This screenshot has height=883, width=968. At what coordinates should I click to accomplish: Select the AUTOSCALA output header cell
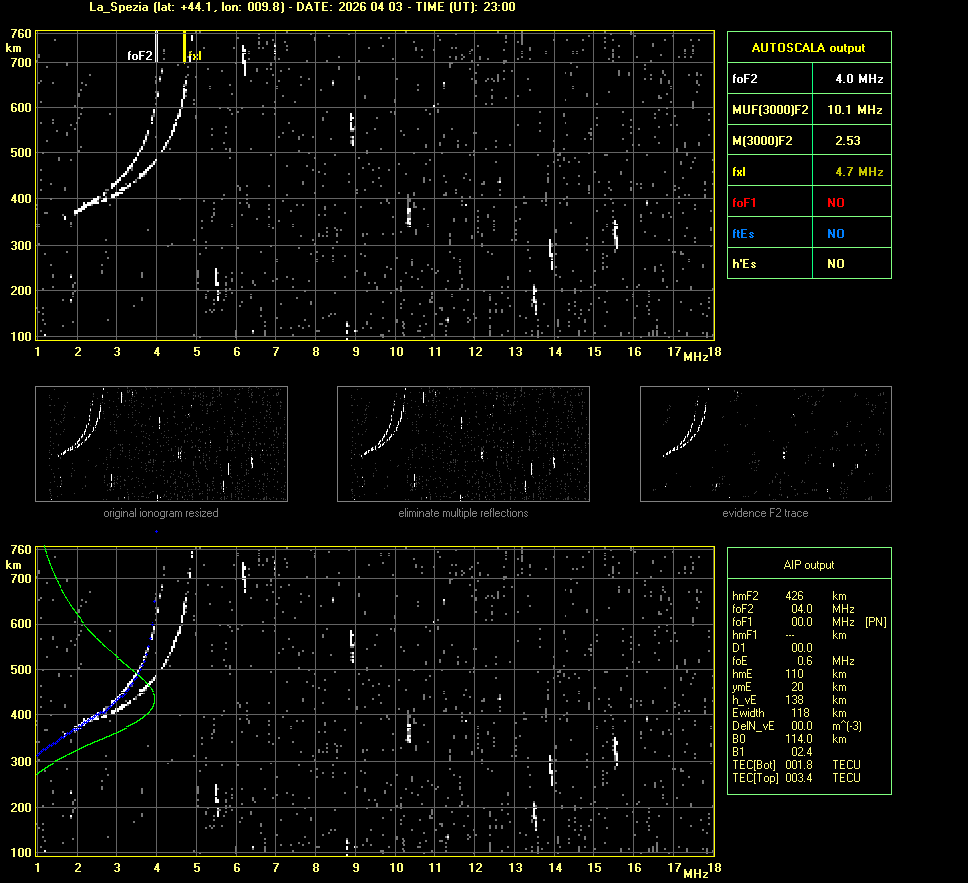808,47
